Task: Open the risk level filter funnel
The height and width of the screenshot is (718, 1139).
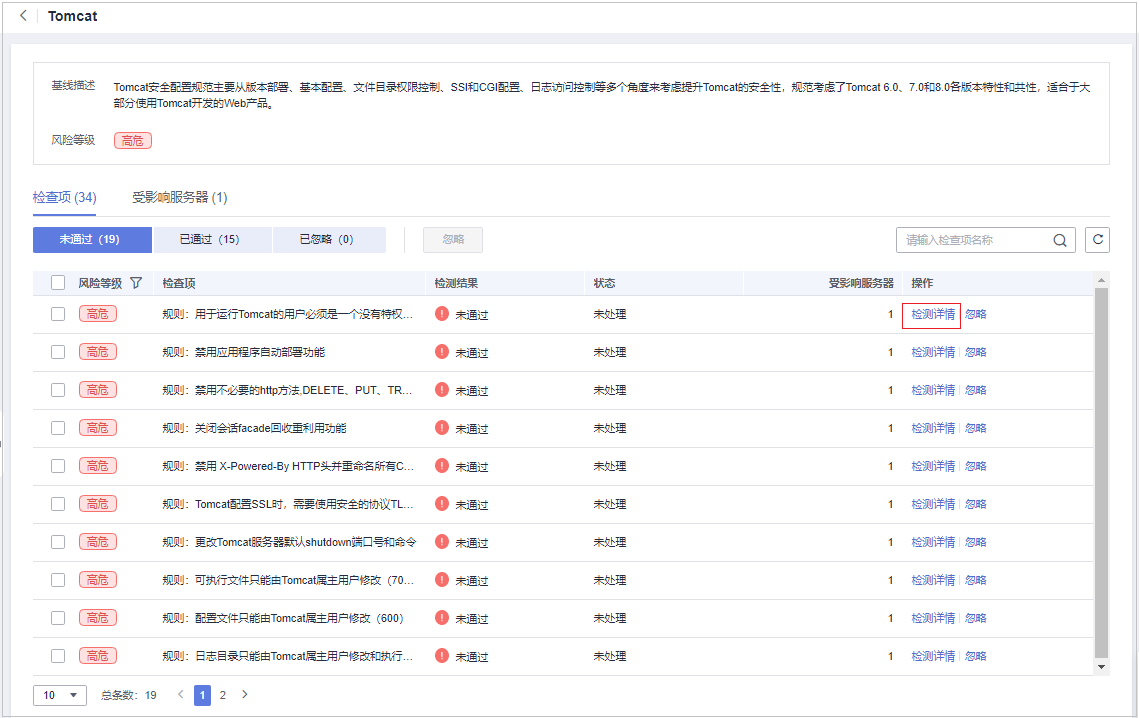Action: pyautogui.click(x=136, y=283)
